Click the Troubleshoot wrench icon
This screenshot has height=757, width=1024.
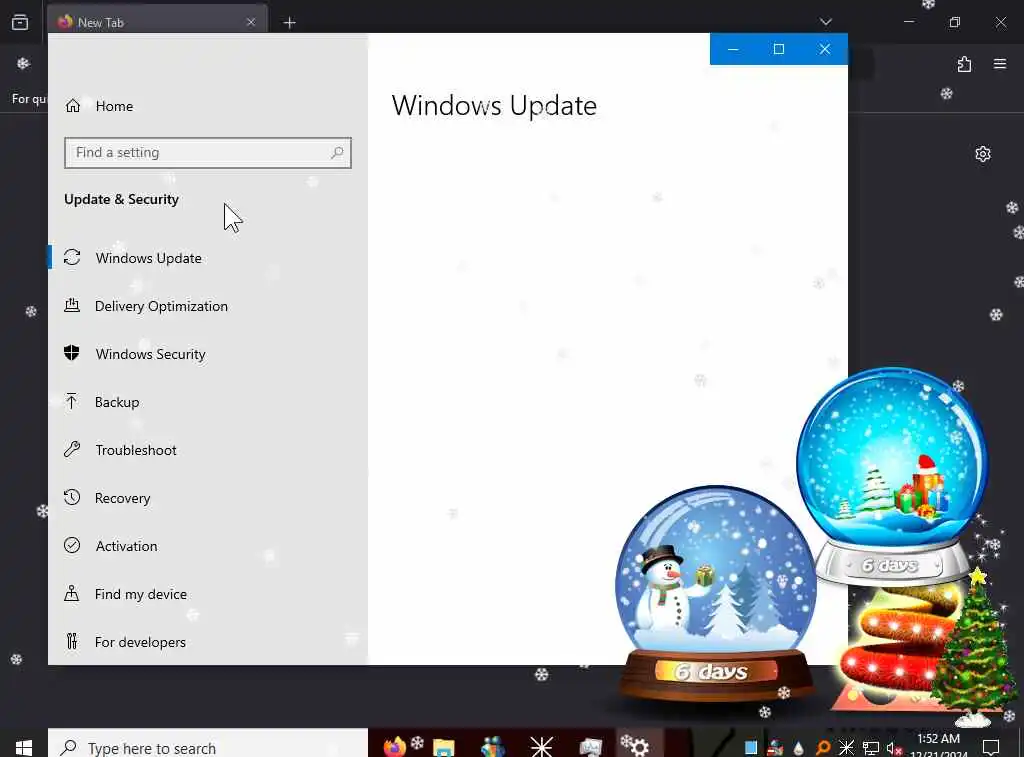(x=72, y=449)
